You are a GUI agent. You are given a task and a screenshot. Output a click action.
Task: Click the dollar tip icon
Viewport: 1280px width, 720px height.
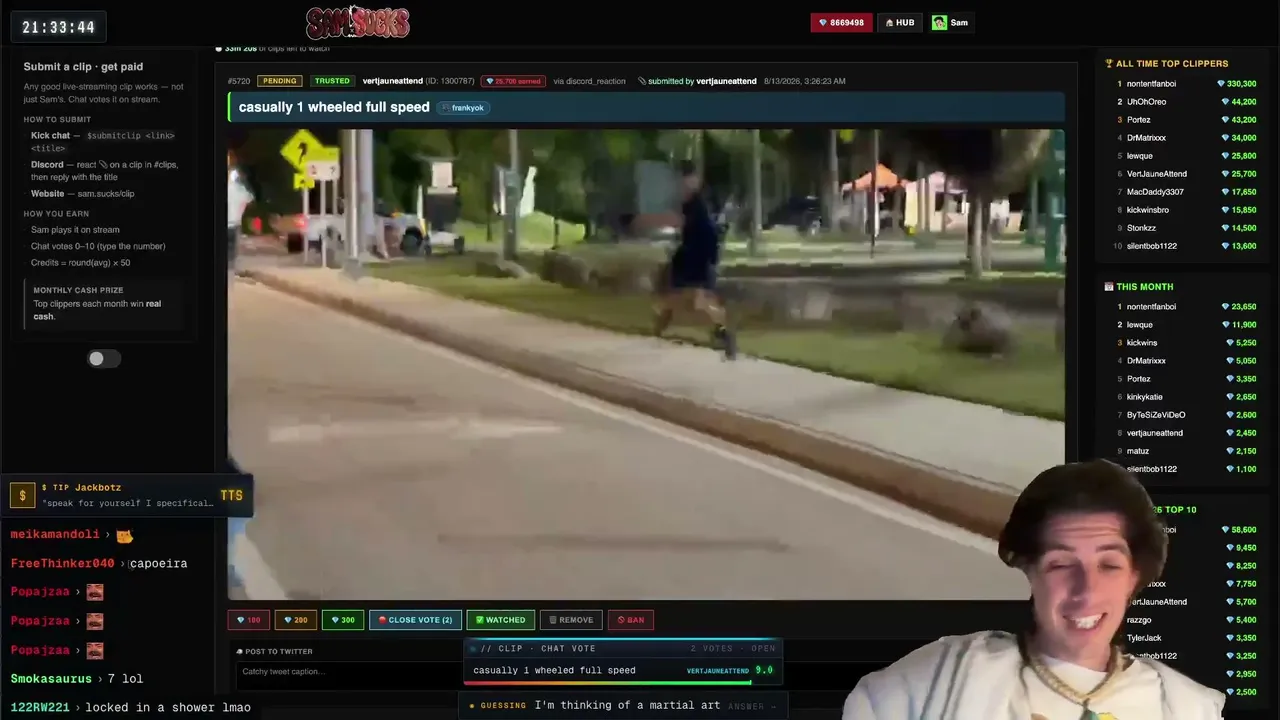click(x=22, y=495)
